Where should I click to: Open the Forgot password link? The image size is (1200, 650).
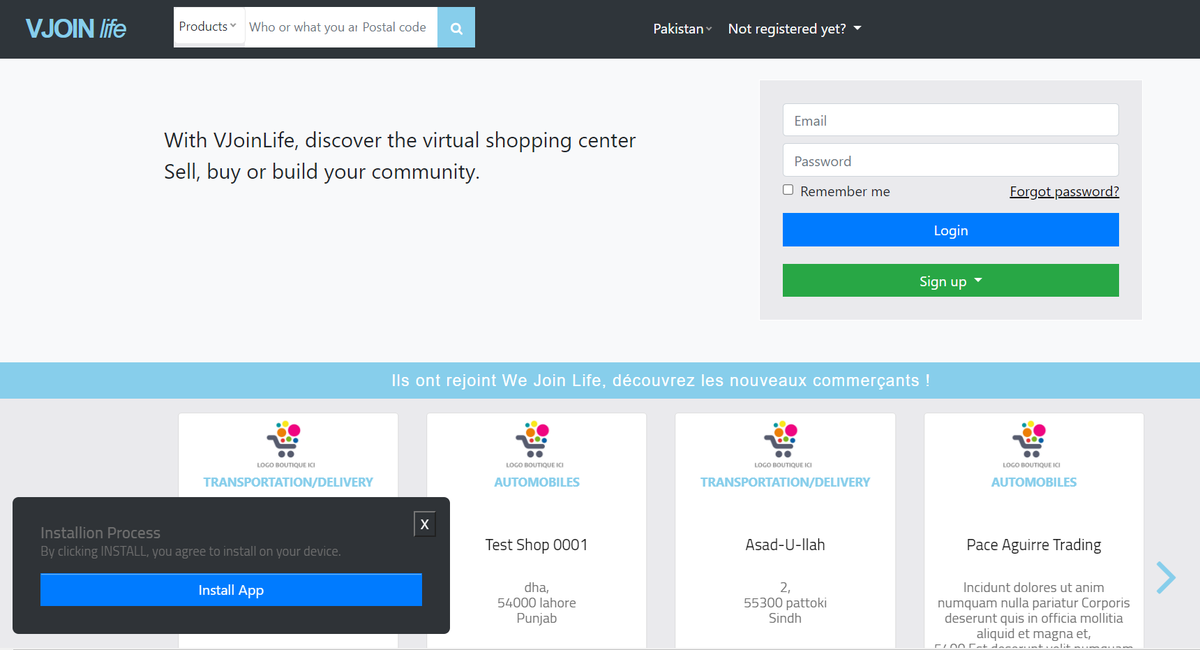click(1064, 191)
